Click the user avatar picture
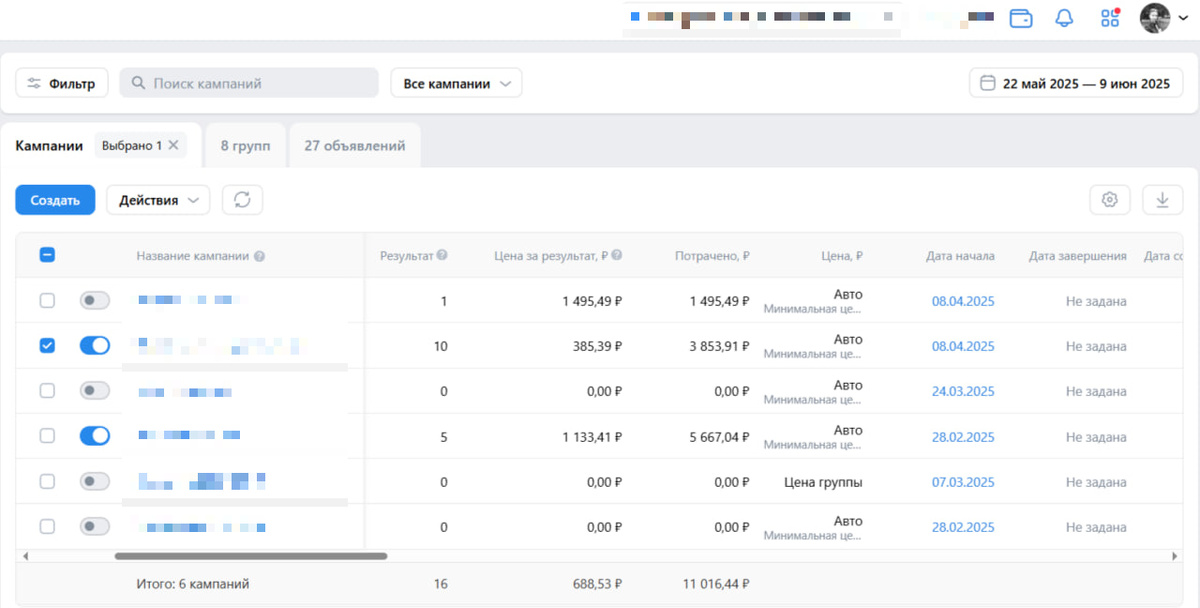 point(1155,18)
